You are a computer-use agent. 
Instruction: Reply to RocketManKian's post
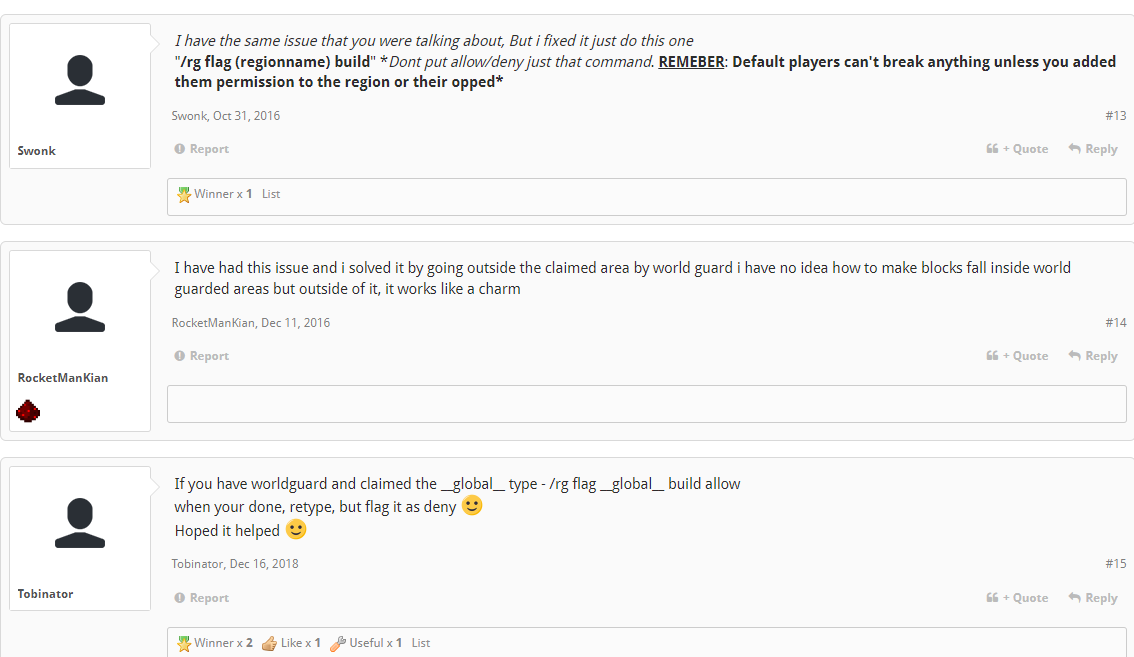(1093, 356)
